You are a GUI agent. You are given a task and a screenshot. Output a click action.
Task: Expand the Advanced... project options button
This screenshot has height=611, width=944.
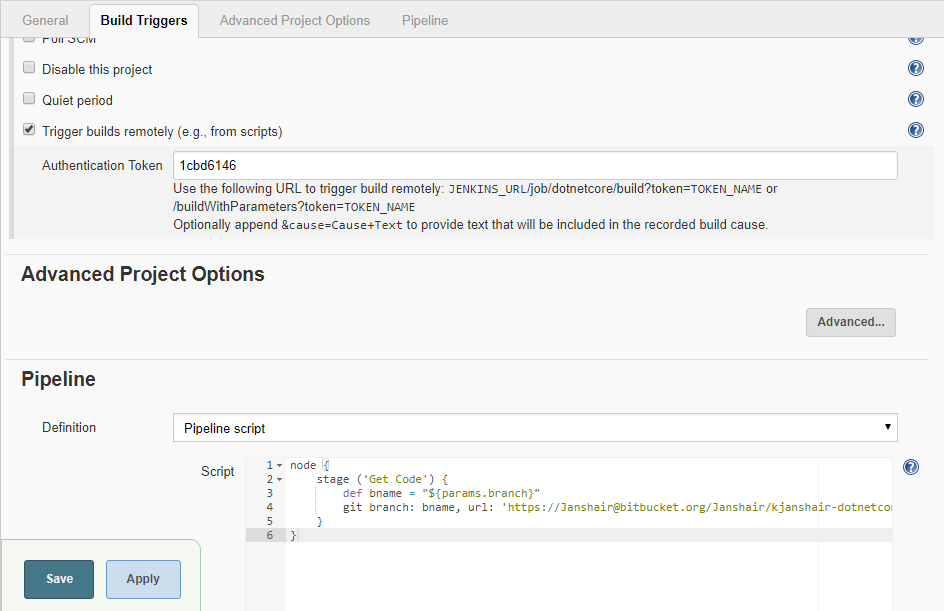pyautogui.click(x=850, y=322)
